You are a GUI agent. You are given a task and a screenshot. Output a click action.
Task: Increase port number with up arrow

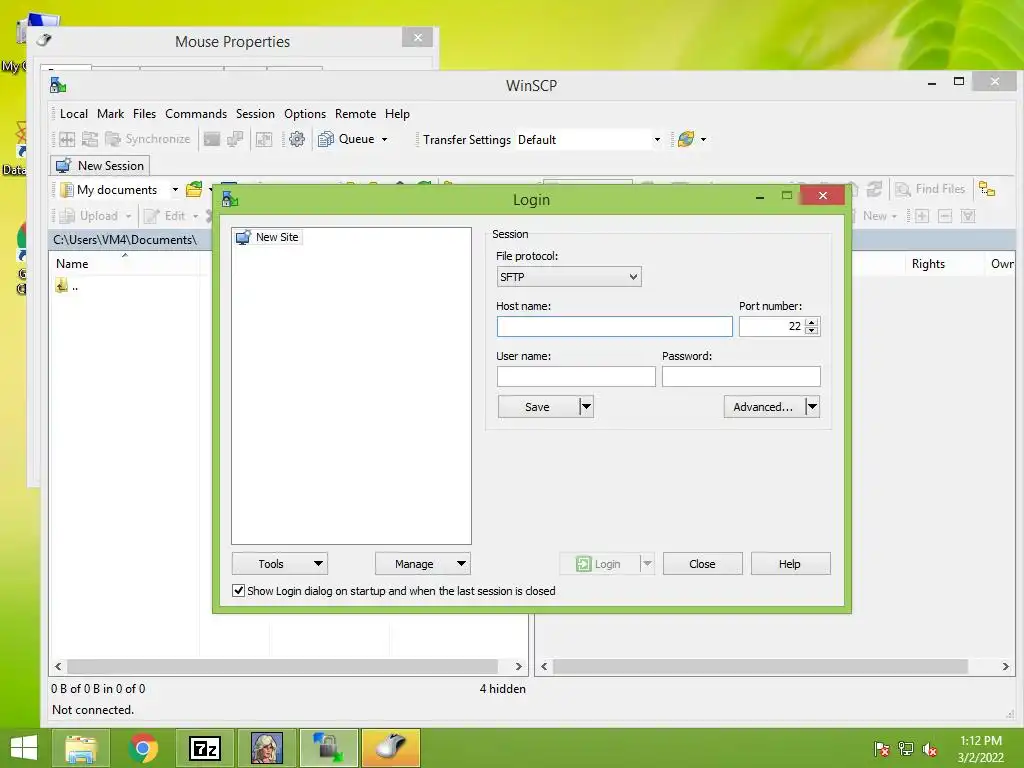pos(812,322)
